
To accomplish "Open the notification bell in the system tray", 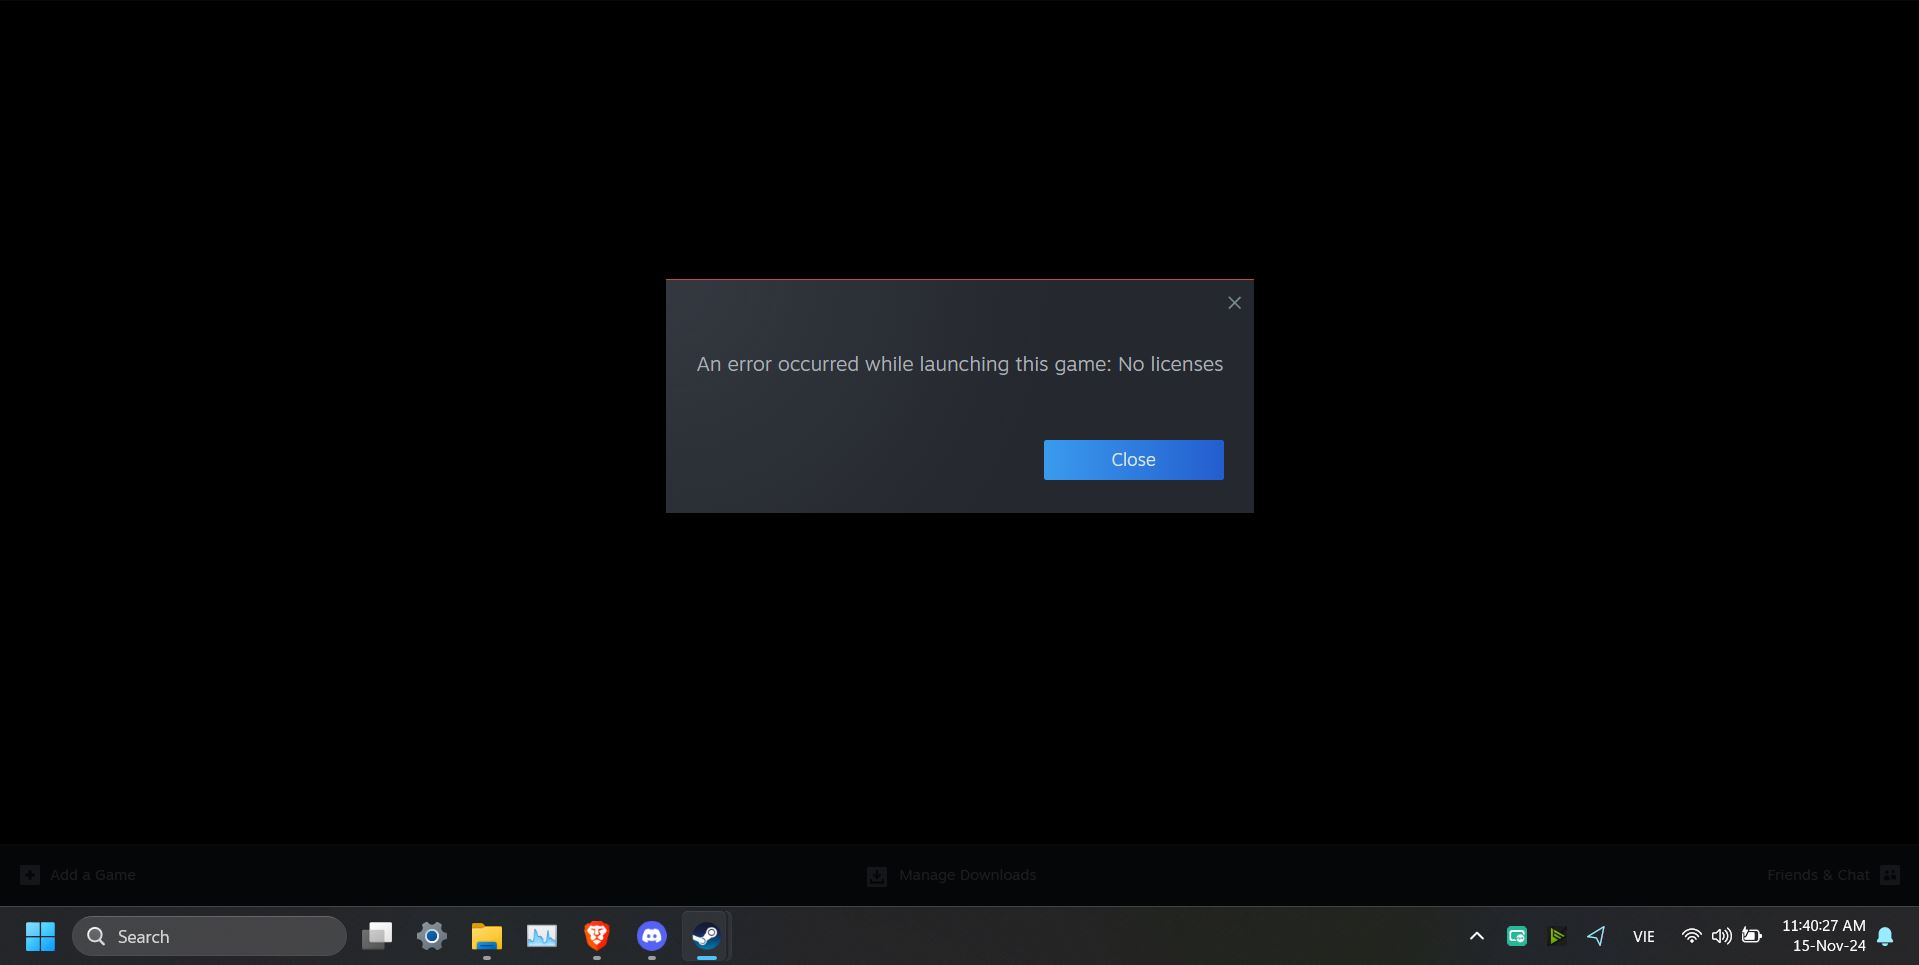I will (x=1884, y=936).
